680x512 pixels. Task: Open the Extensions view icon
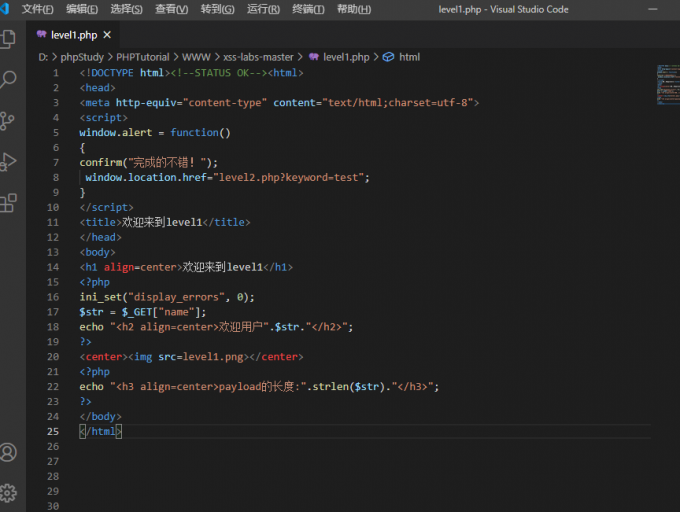[9, 203]
